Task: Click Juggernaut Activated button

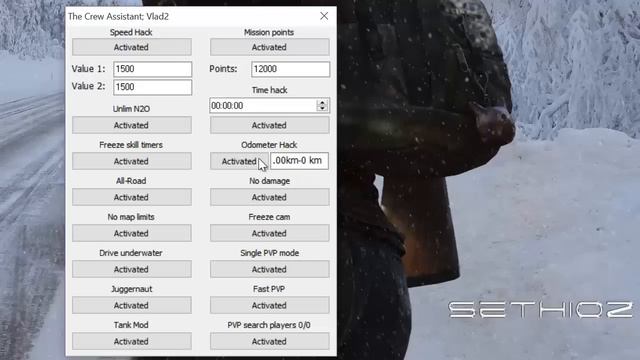Action: point(132,305)
